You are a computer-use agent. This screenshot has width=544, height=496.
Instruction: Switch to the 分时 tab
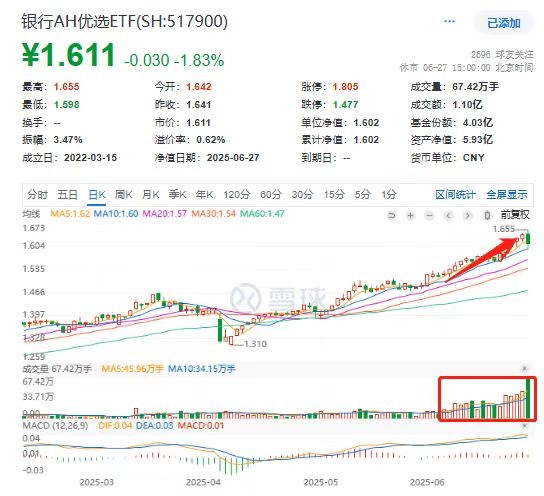point(37,195)
